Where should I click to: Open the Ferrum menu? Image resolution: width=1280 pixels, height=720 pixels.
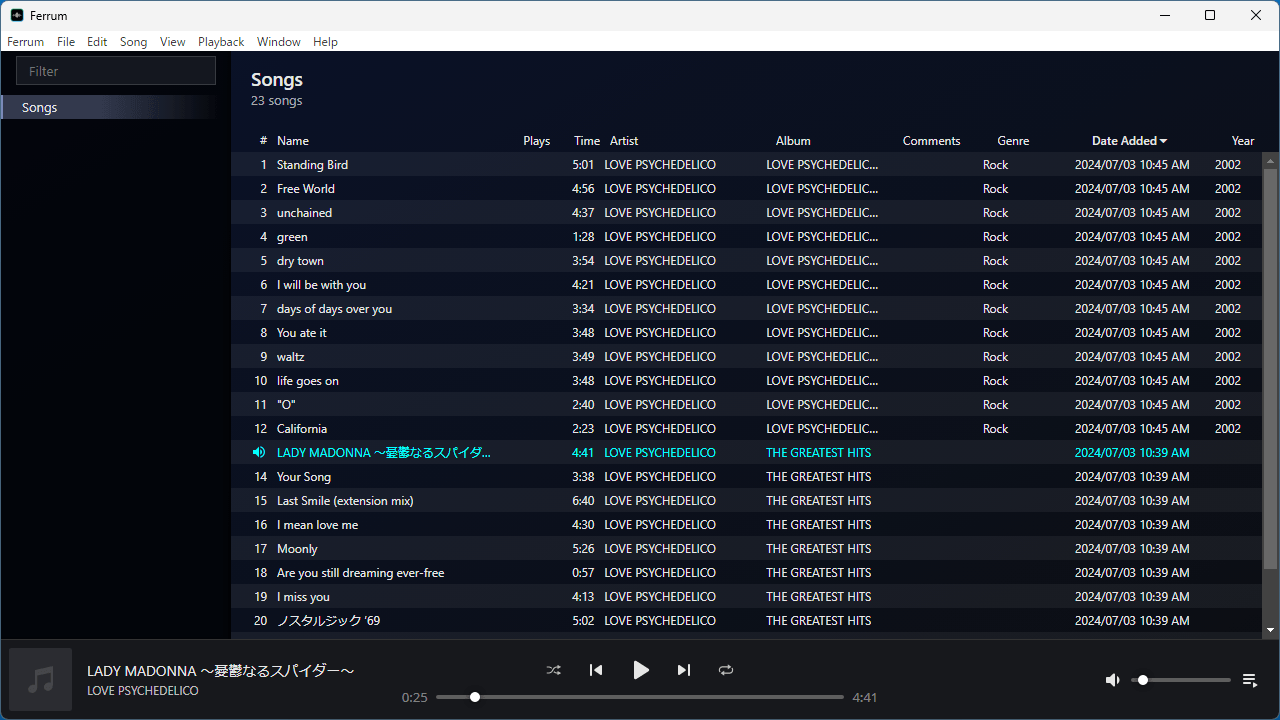pyautogui.click(x=26, y=42)
